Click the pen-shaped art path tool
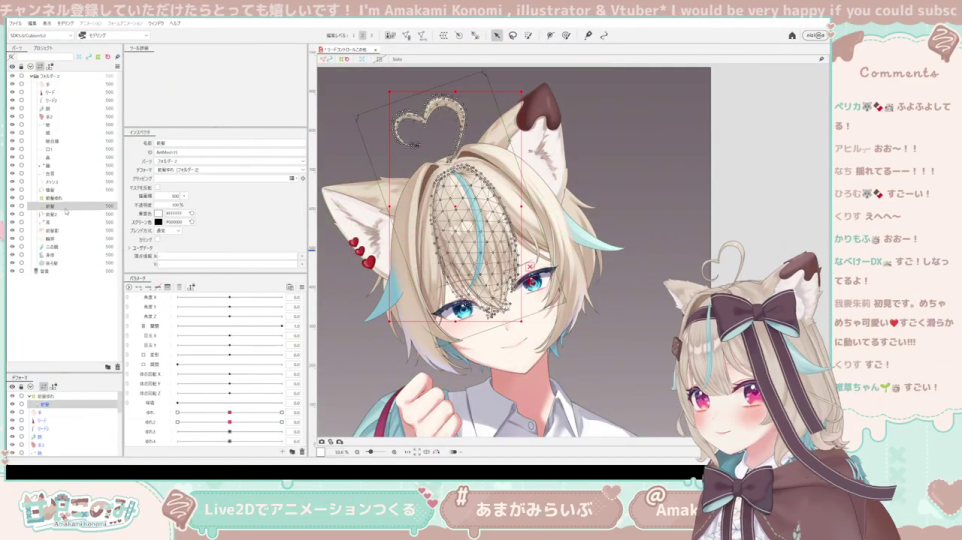The image size is (962, 540). 588,36
